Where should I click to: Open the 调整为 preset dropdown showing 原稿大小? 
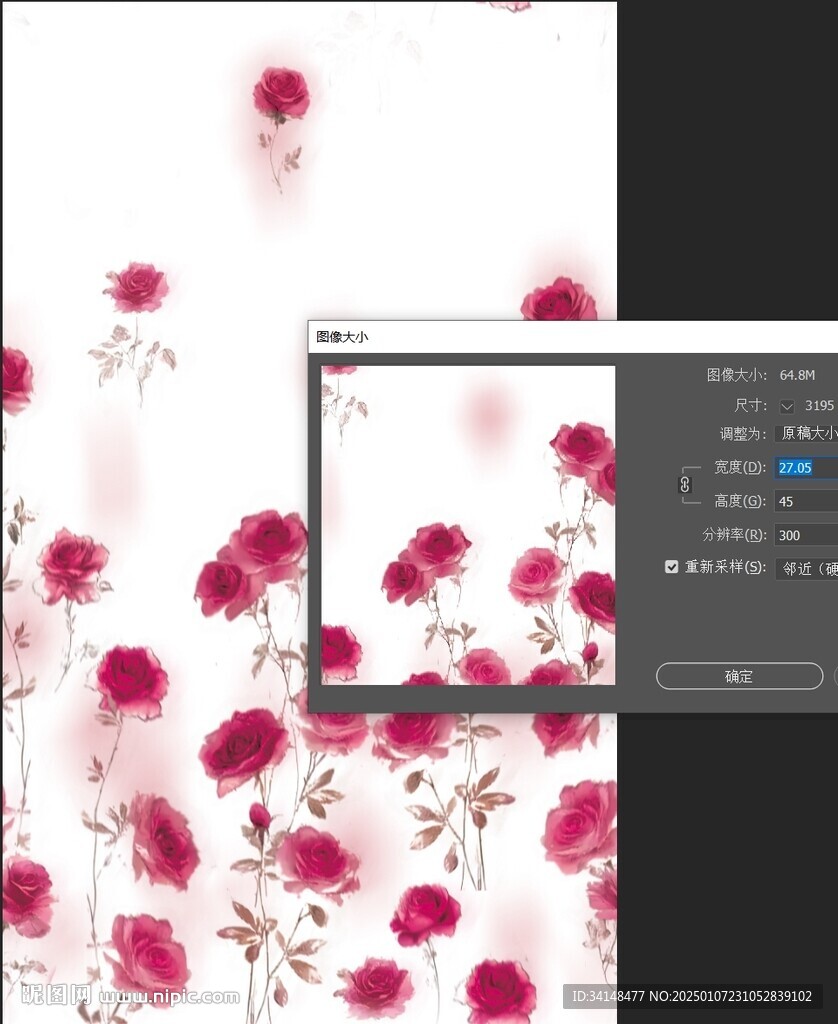click(x=808, y=434)
